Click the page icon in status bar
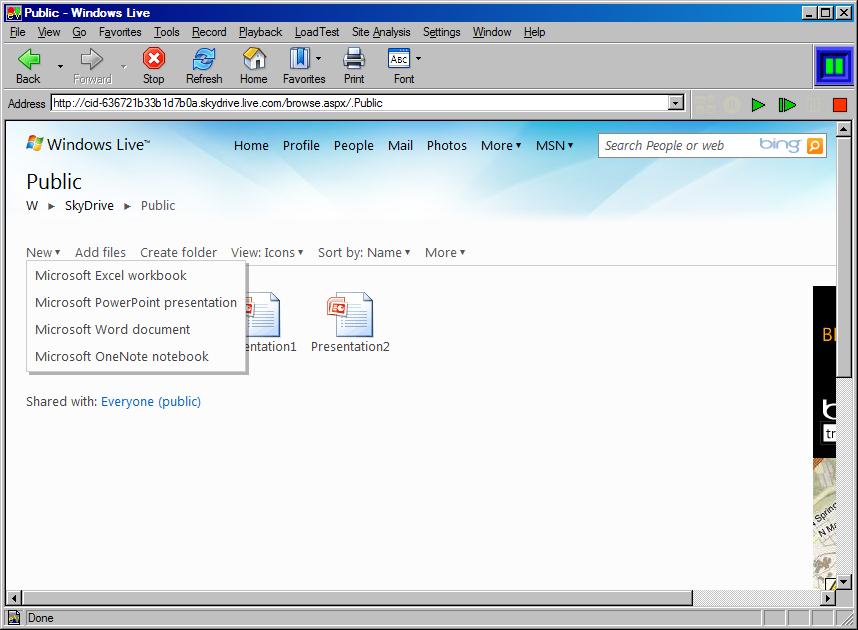858x630 pixels. tap(14, 617)
